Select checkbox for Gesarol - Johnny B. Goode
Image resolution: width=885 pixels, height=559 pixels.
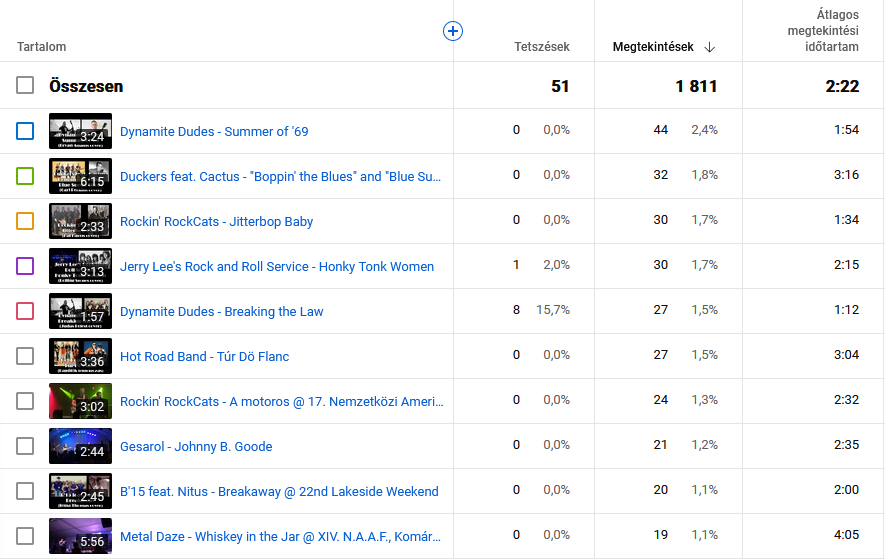pos(25,446)
